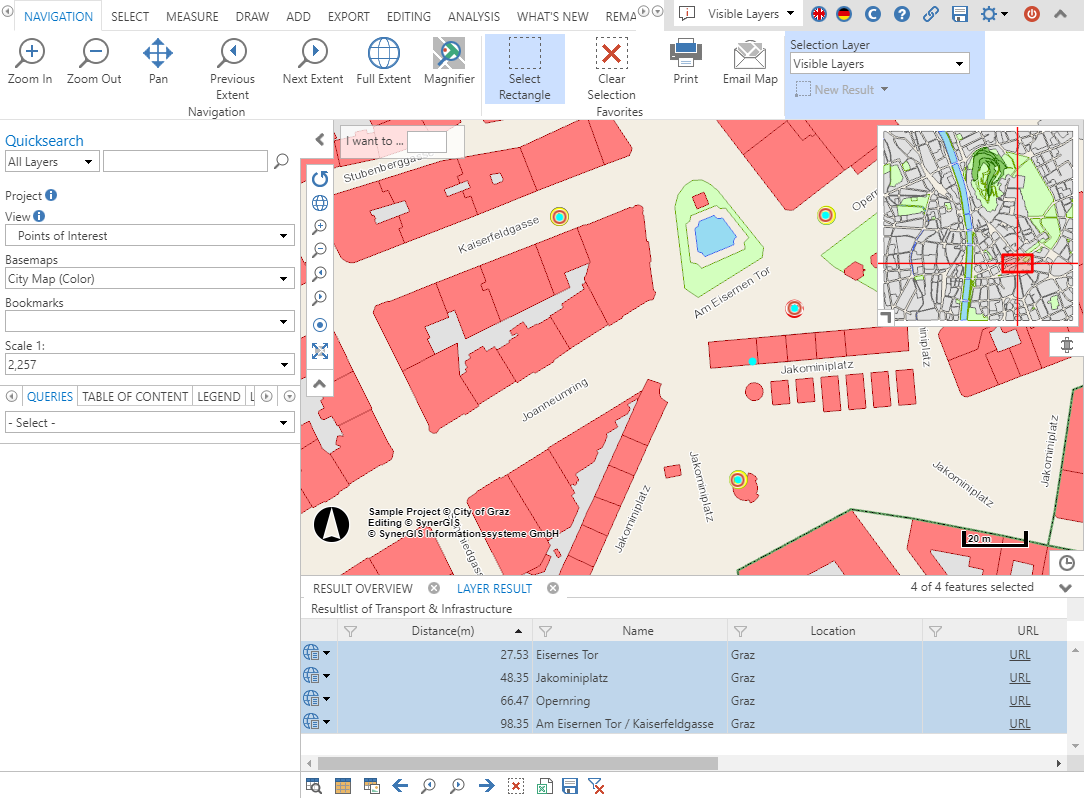Click the Quicksearch text input field

(x=185, y=161)
